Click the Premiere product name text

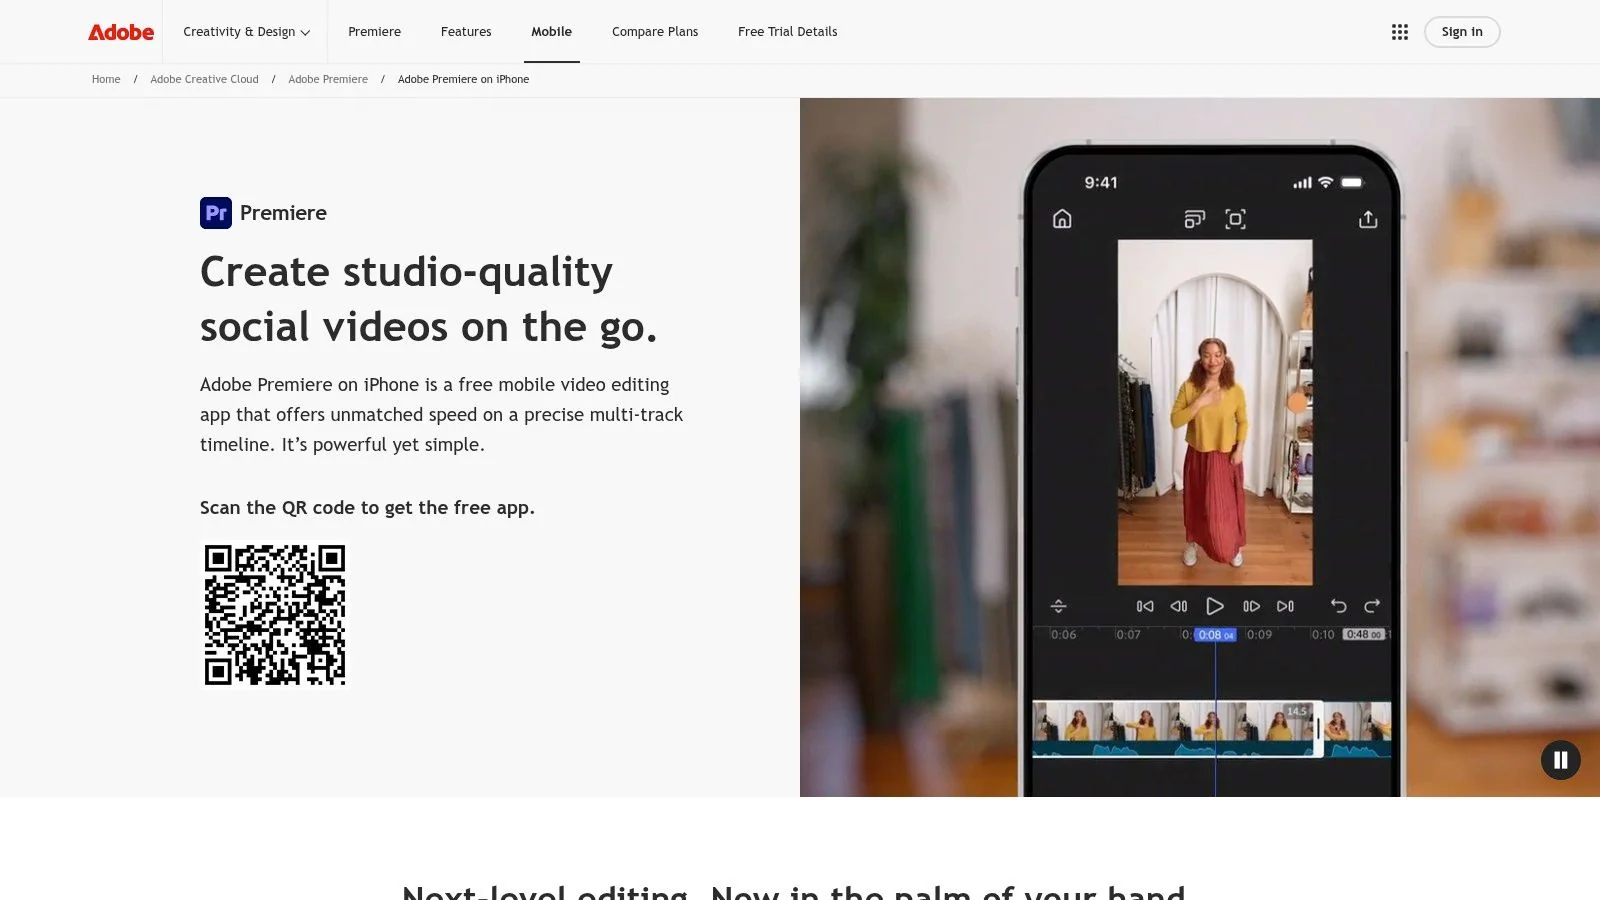pos(283,213)
